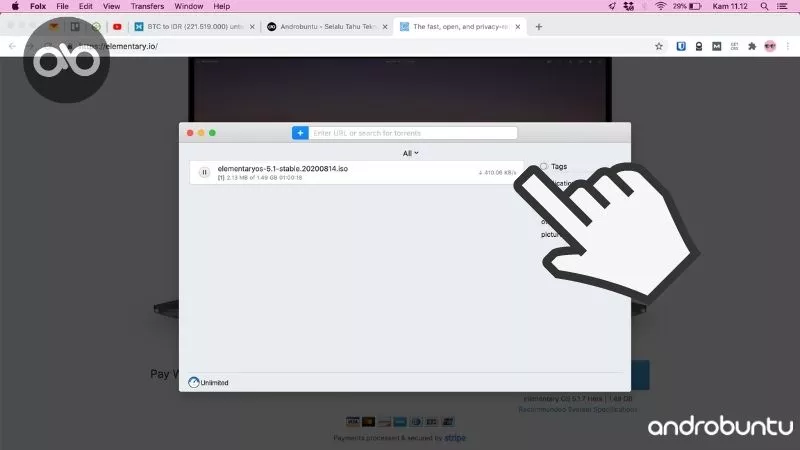Go back using the browser back arrow

(12, 46)
